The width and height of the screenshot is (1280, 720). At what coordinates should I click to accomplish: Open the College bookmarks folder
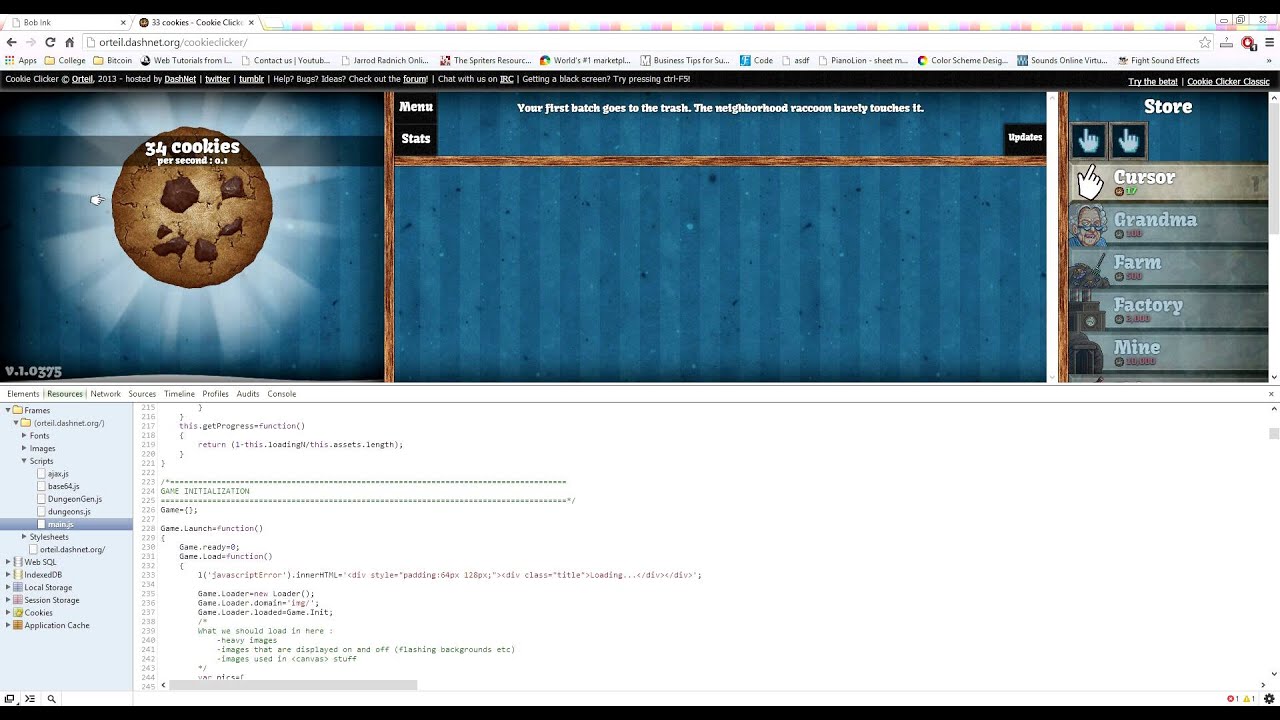(x=65, y=60)
